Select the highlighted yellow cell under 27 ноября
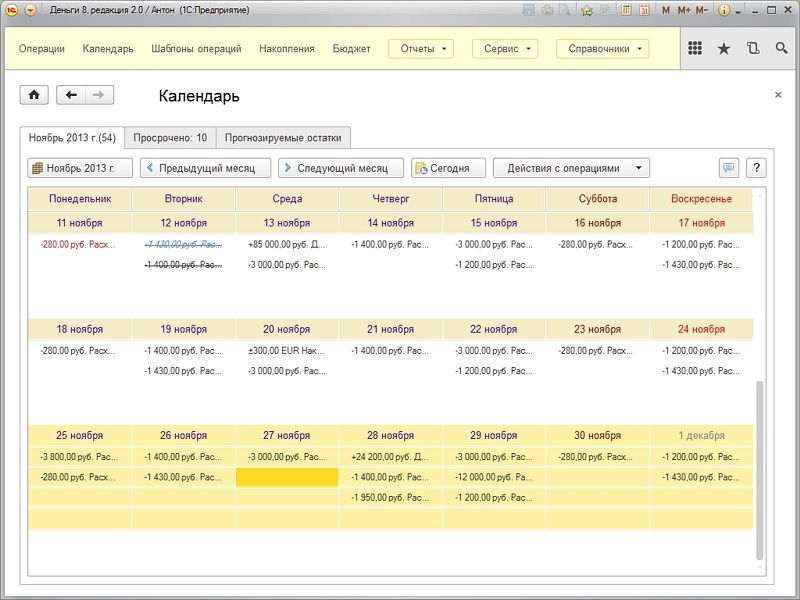The height and width of the screenshot is (600, 800). click(x=287, y=478)
